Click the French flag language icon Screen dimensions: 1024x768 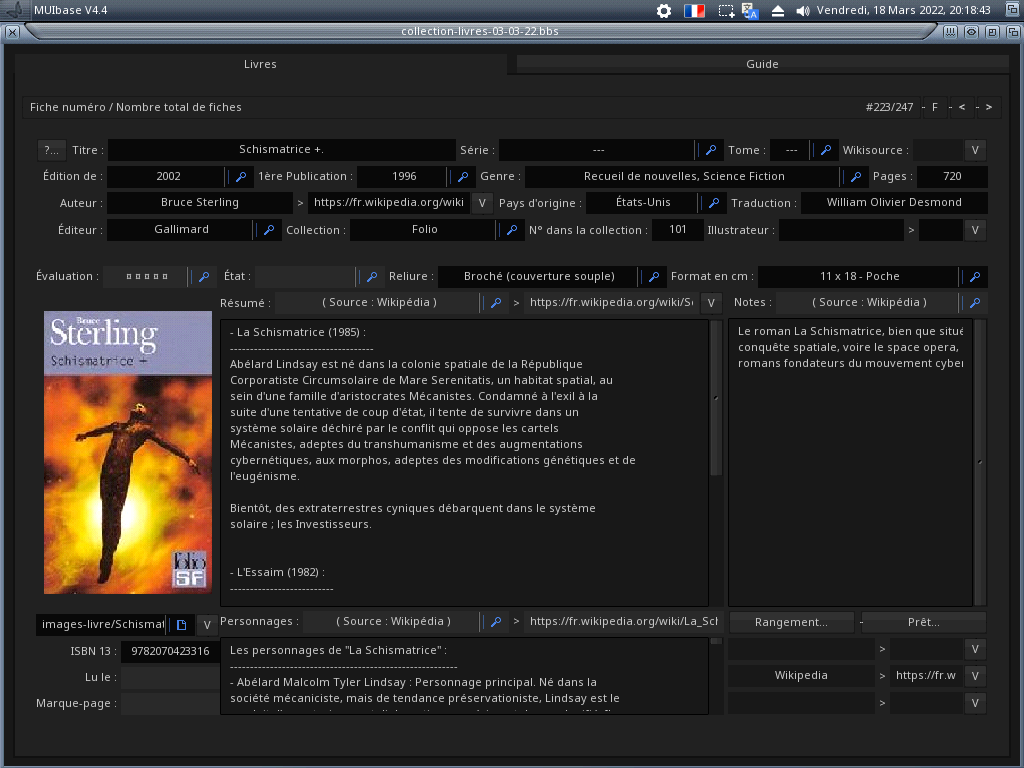click(694, 10)
